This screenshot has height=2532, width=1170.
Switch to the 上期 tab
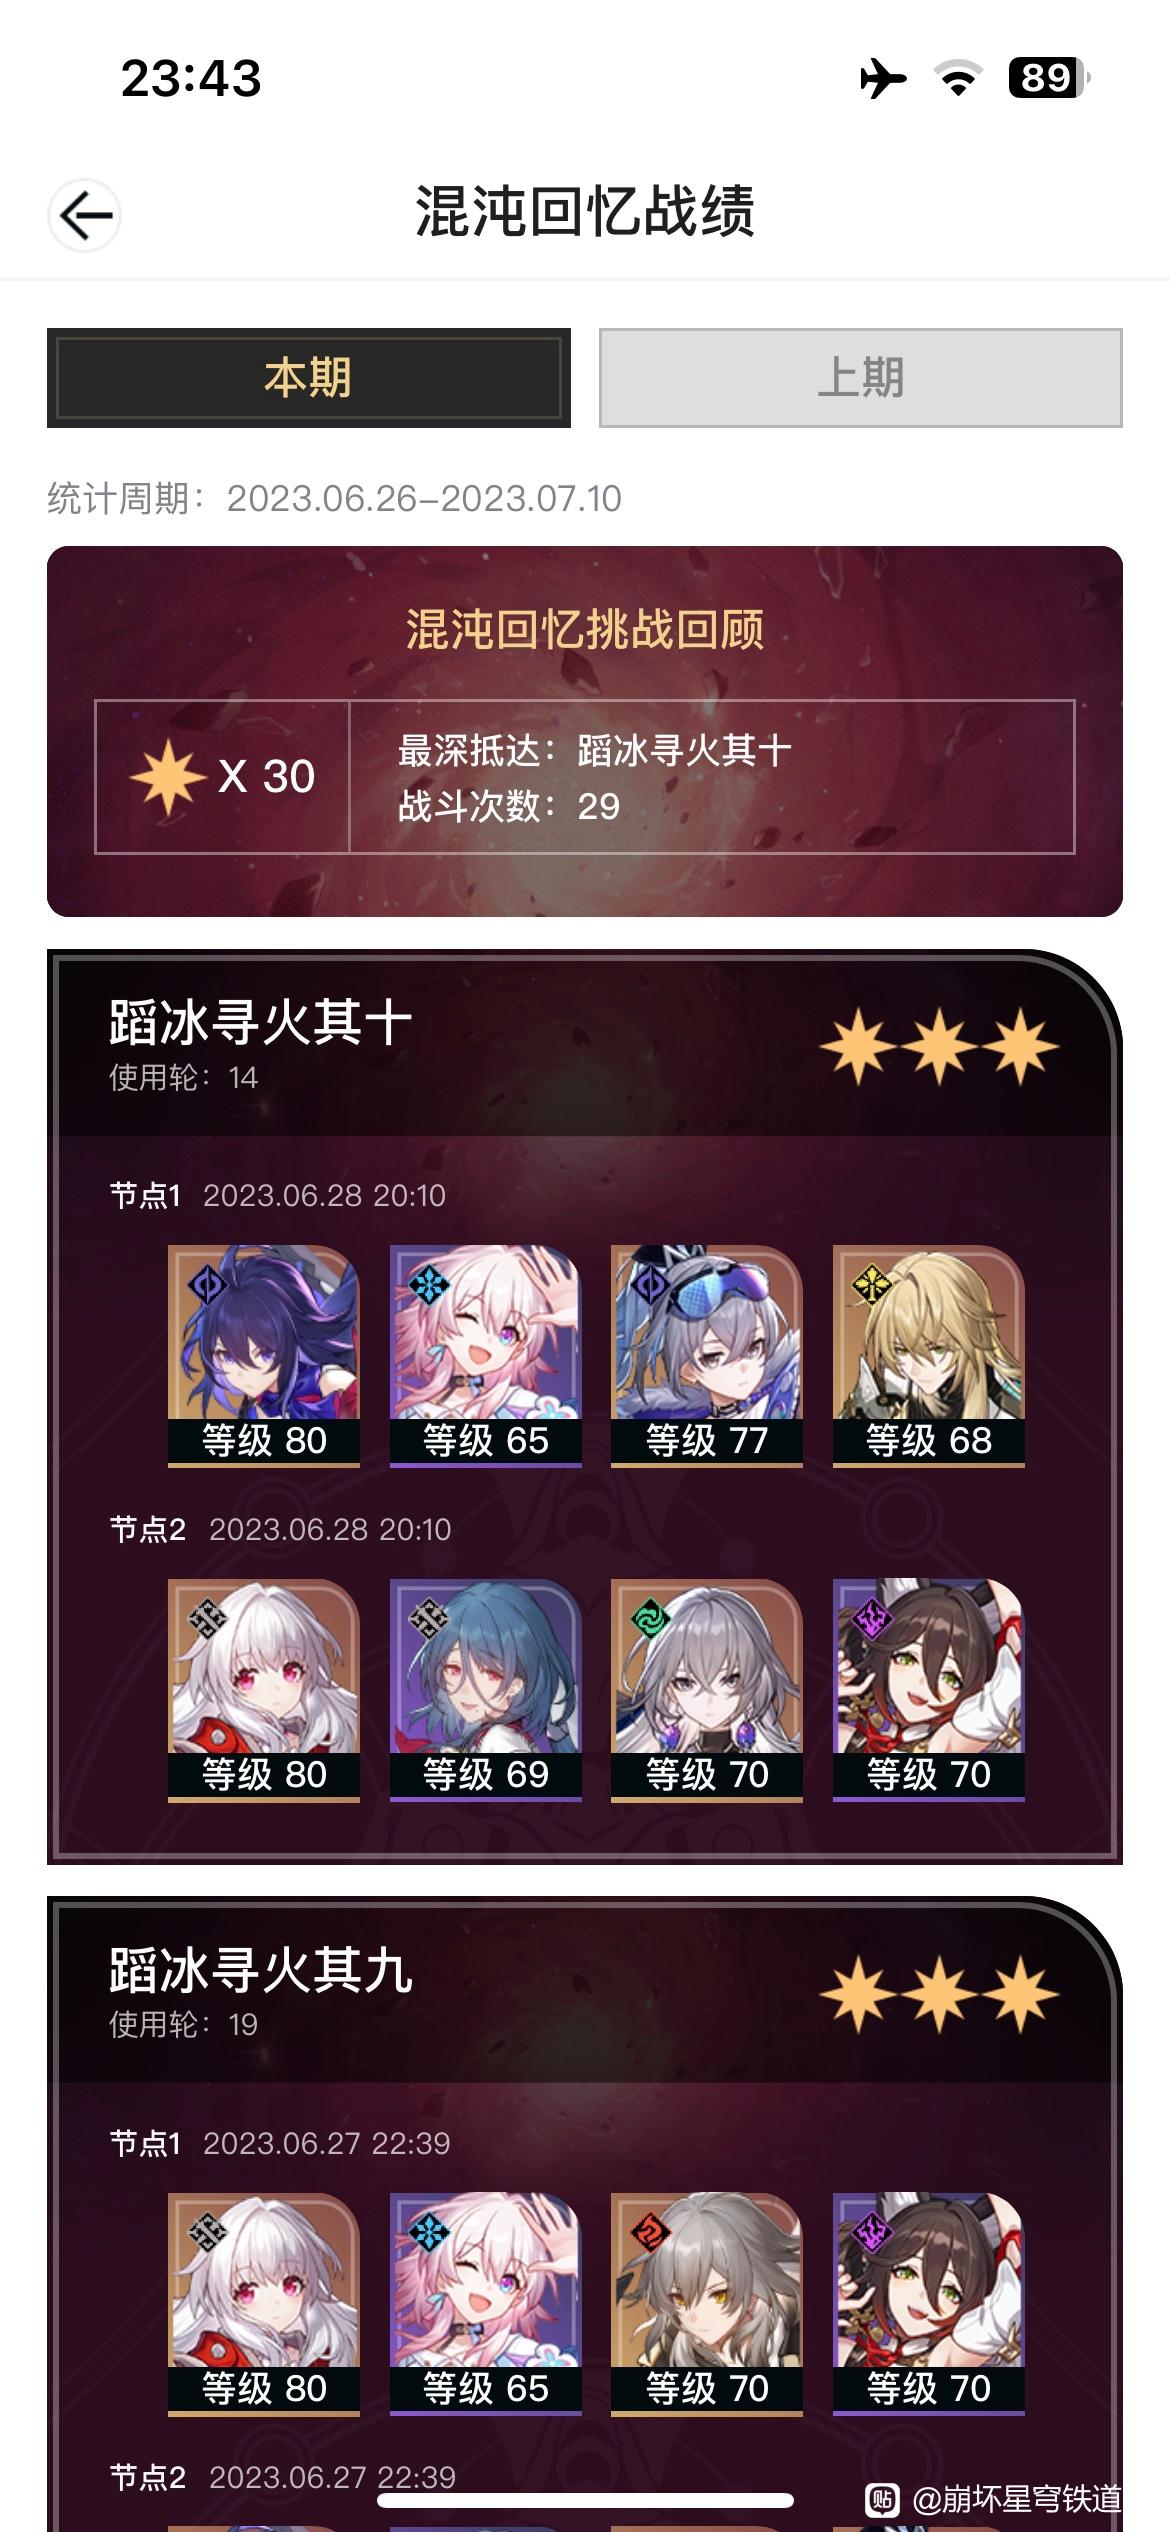[x=860, y=378]
